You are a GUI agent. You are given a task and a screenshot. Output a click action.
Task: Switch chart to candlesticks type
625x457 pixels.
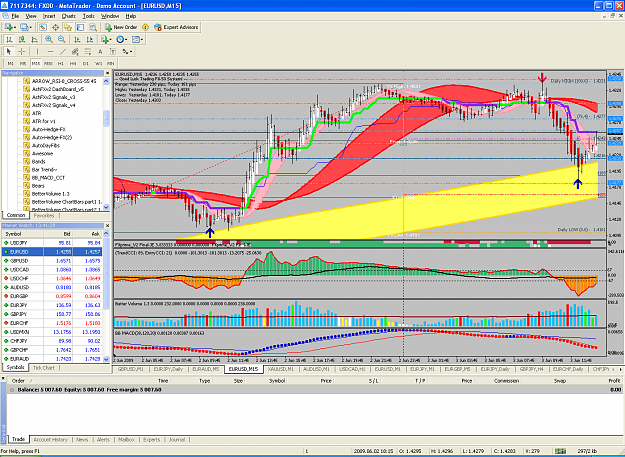click(x=22, y=39)
